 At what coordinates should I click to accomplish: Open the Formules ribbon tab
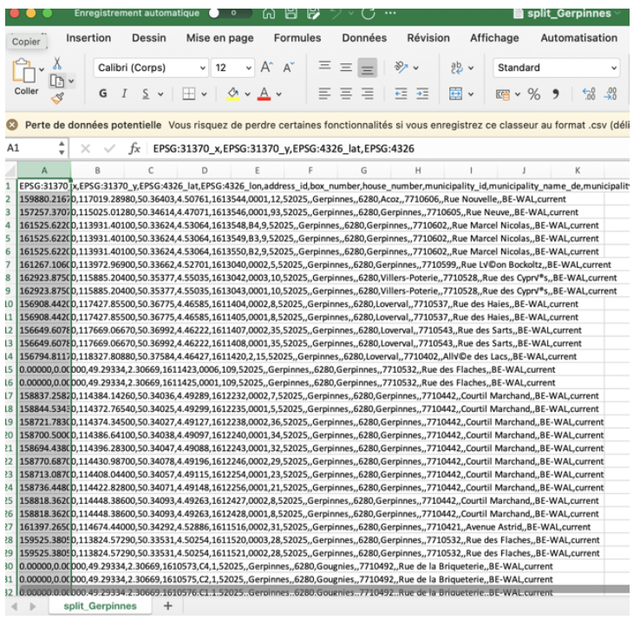[297, 38]
